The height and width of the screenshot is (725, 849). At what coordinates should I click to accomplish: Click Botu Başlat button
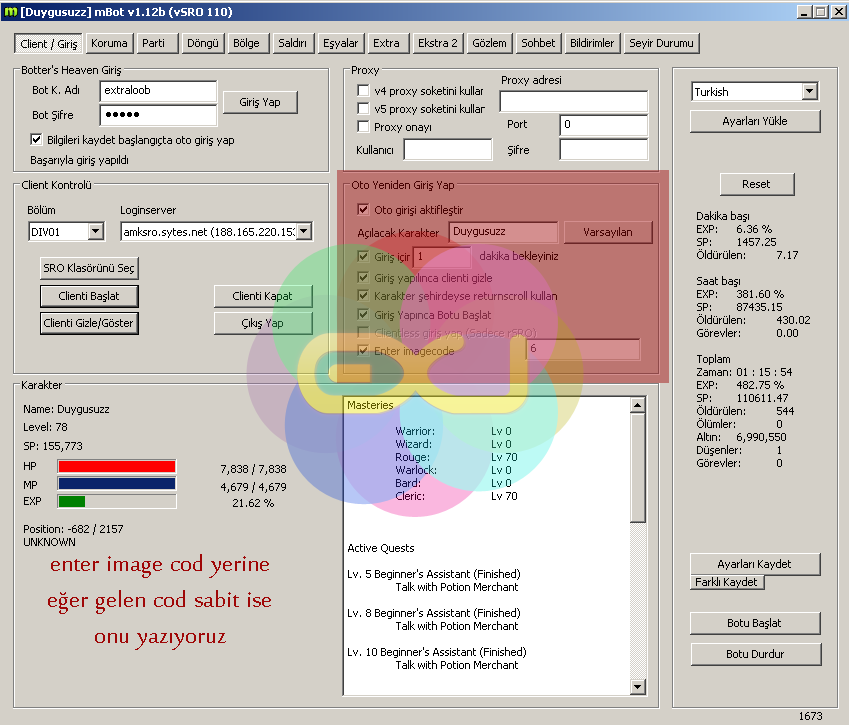tap(755, 623)
